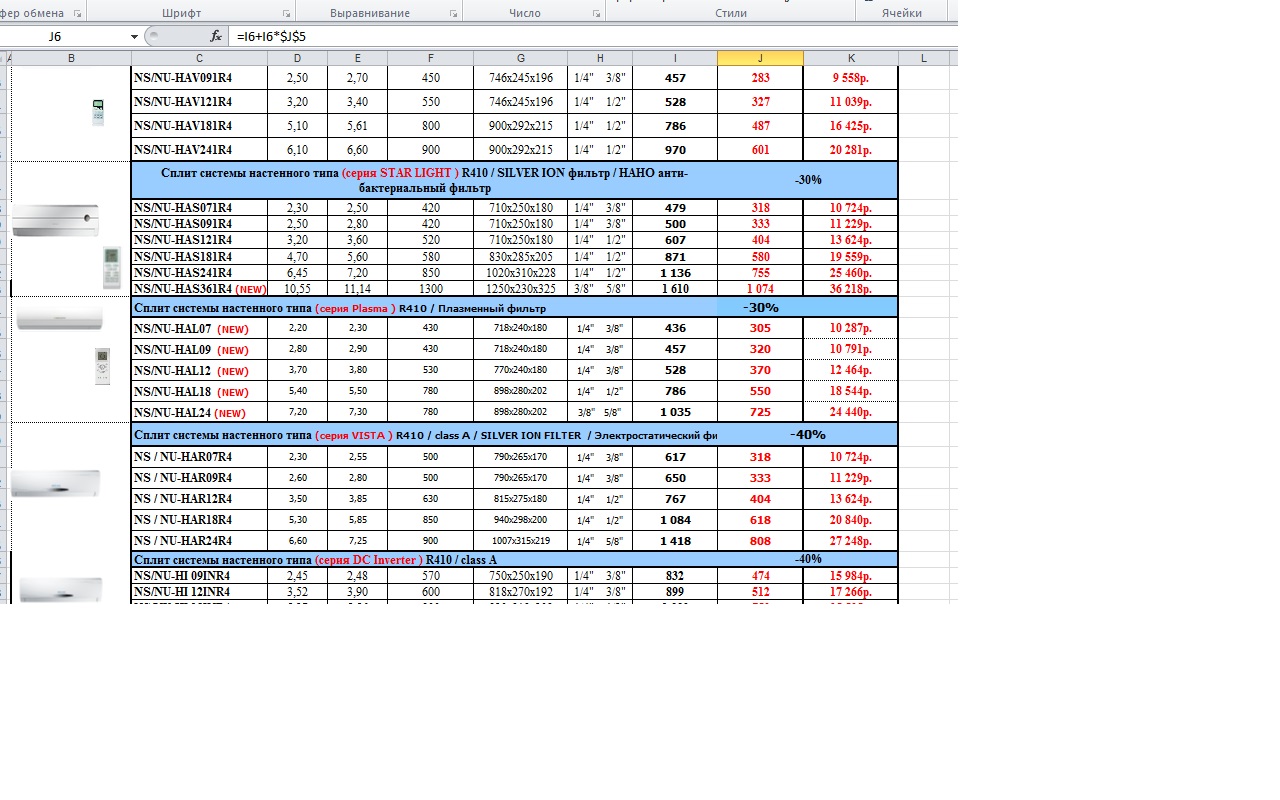The height and width of the screenshot is (800, 1280).
Task: Click cell NS/NU-HI 09INR4
Action: 199,576
